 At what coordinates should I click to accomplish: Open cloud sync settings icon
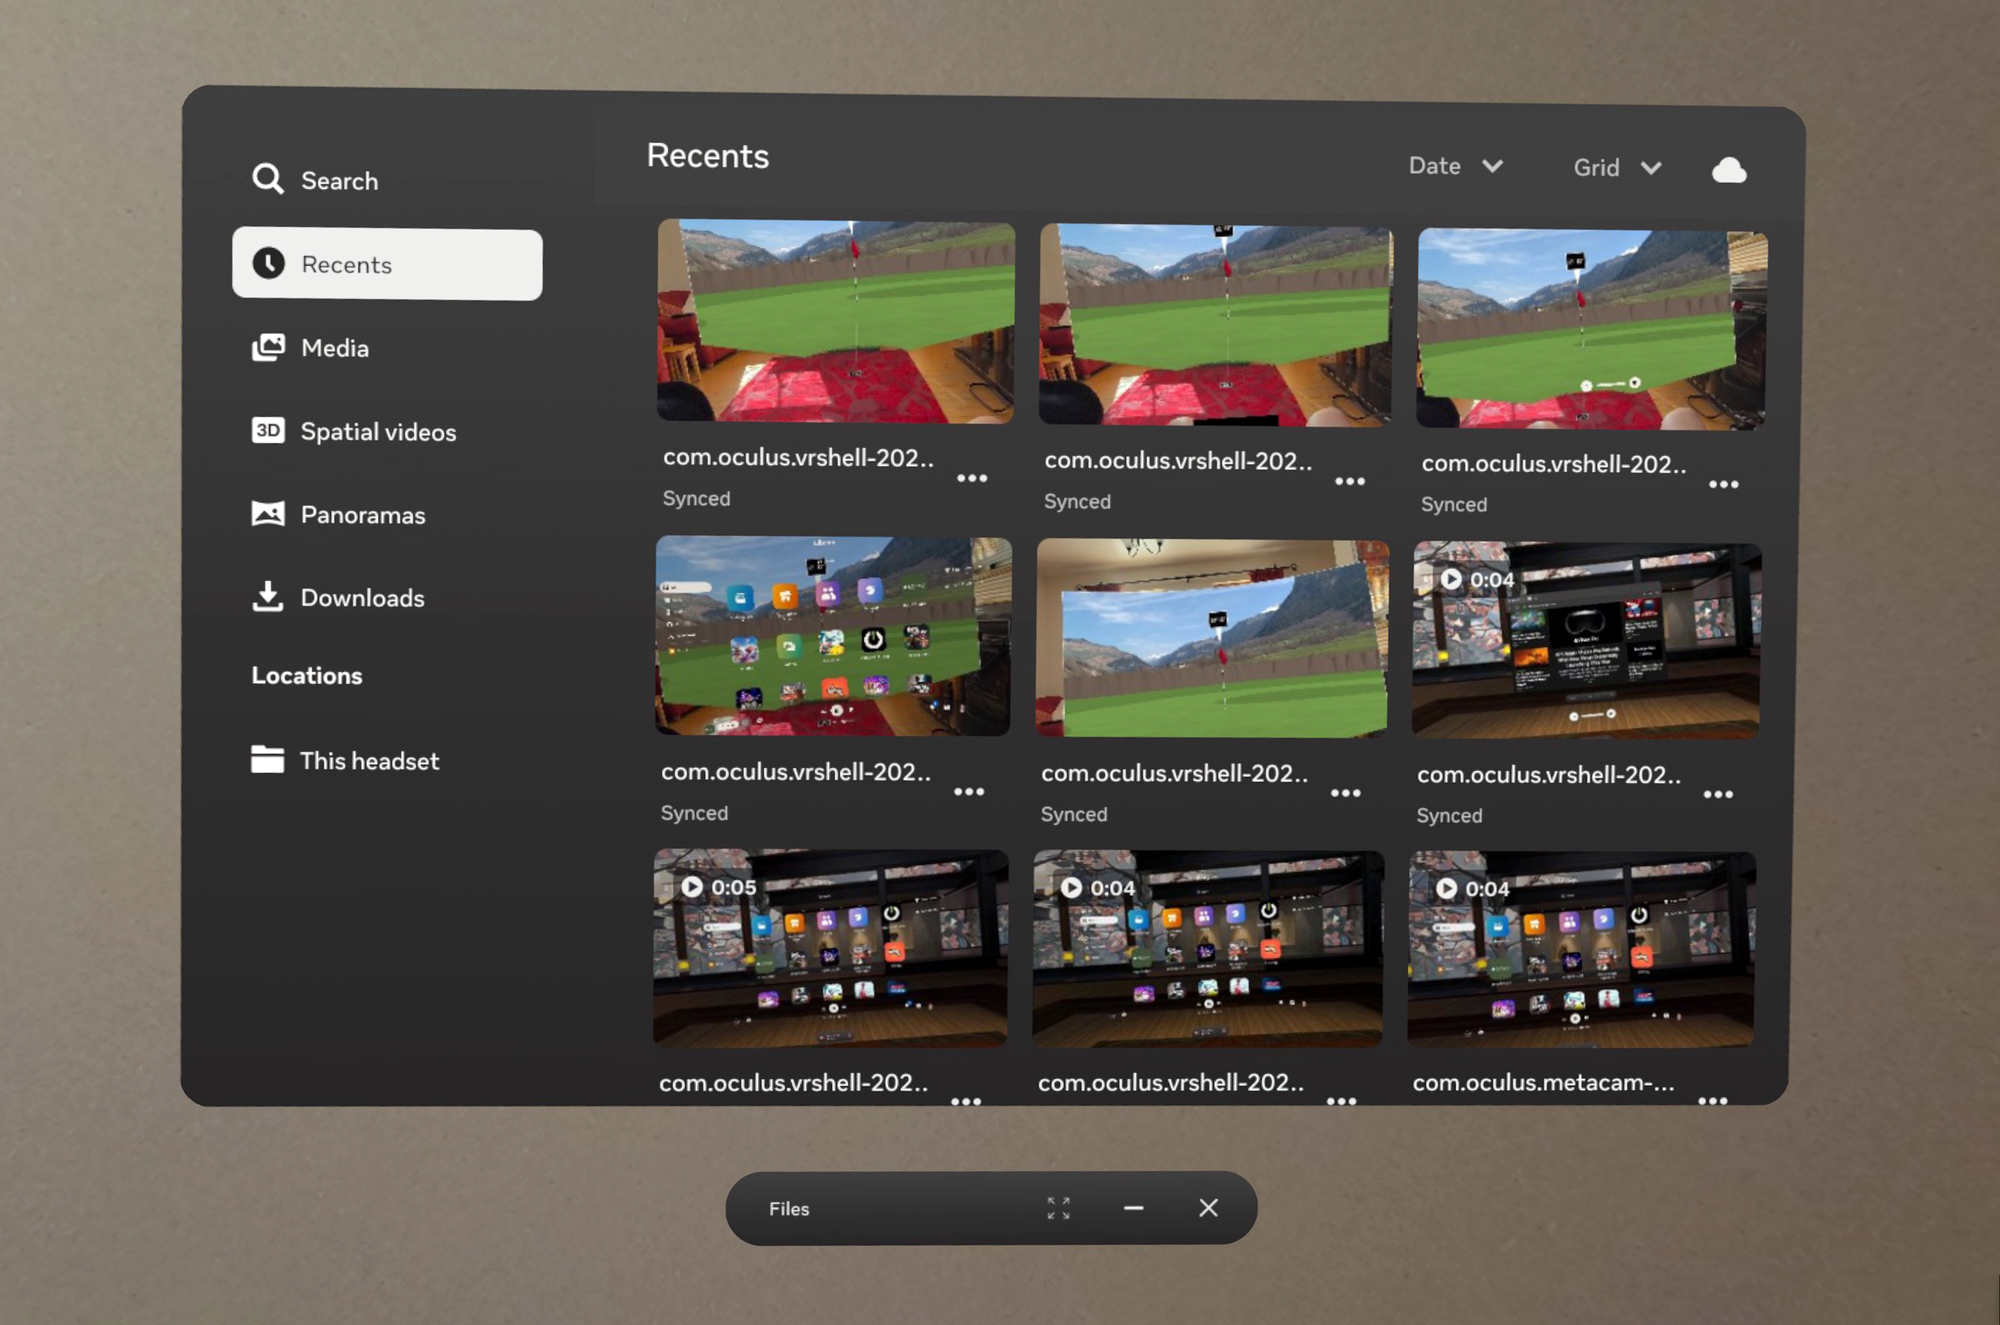(1728, 170)
